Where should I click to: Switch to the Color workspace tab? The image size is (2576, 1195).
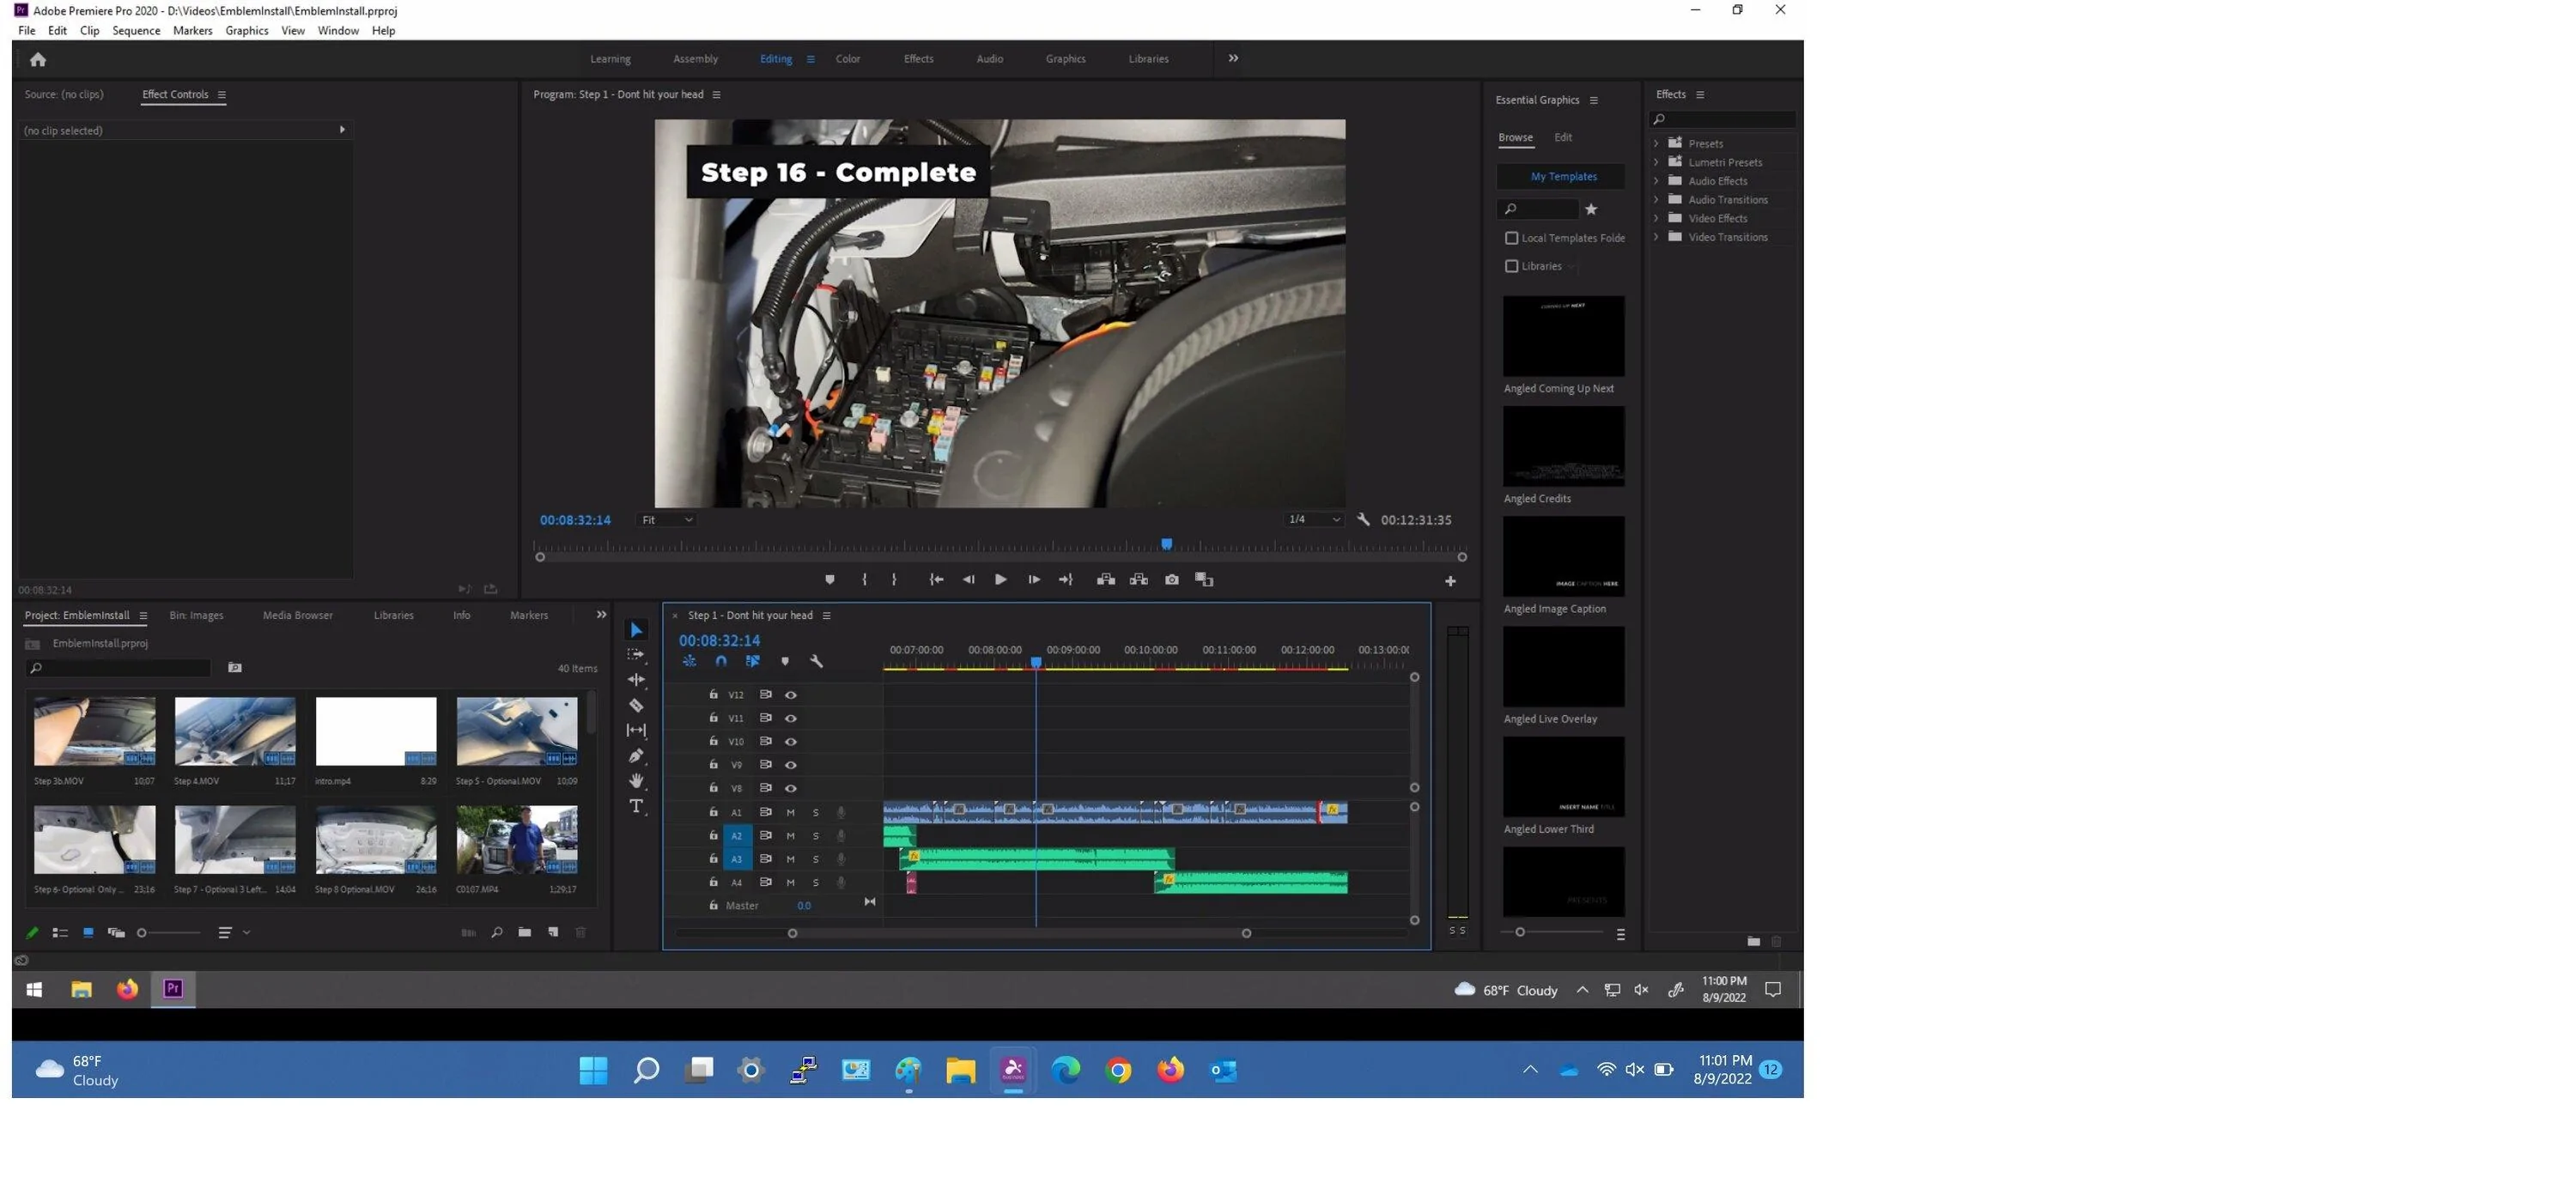pyautogui.click(x=847, y=59)
